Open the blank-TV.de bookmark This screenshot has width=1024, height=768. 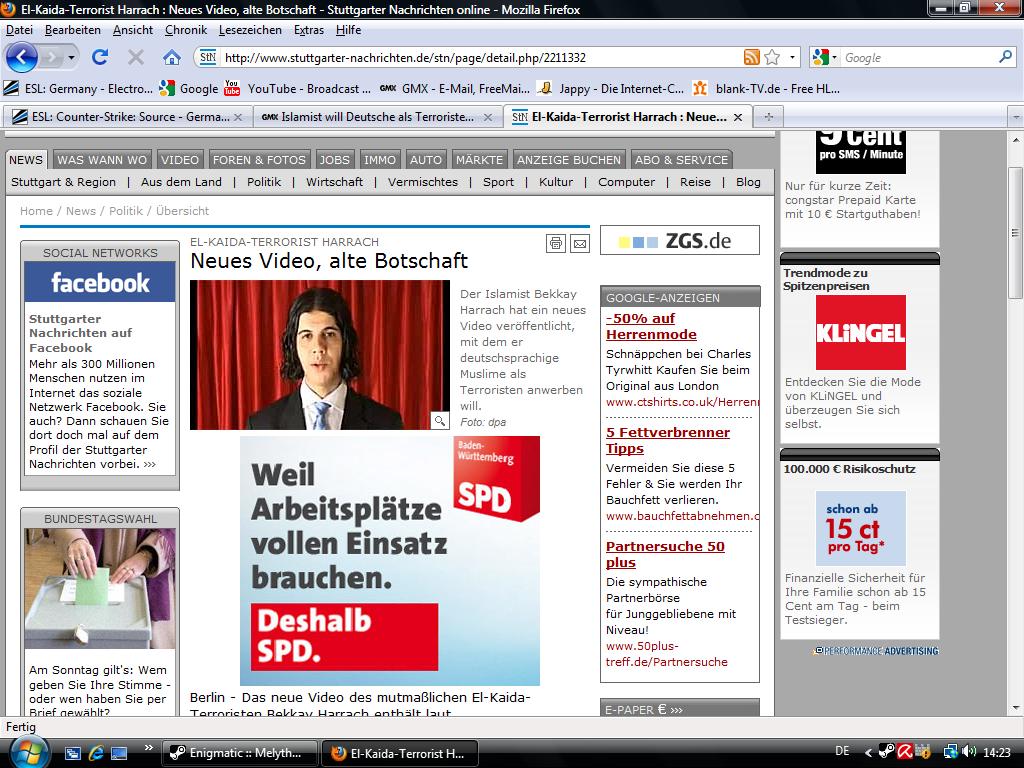(x=767, y=88)
